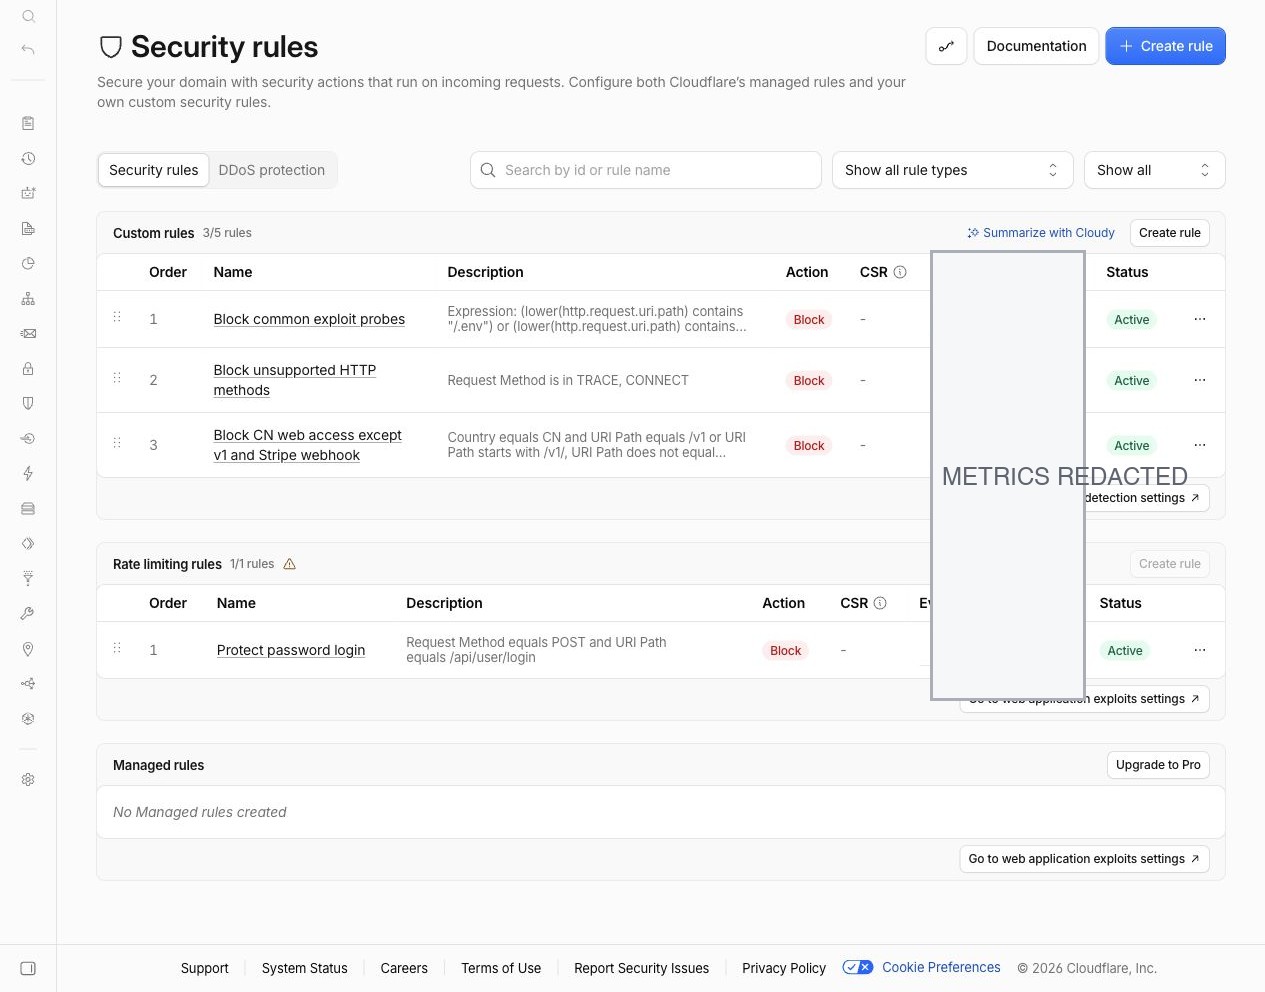Click Active status of Protect password login
1265x992 pixels.
[1125, 650]
